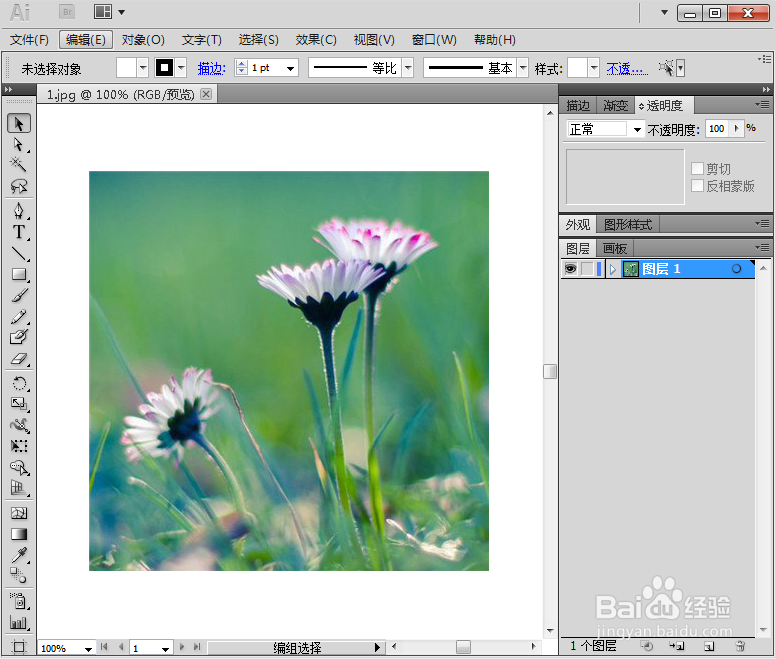776x659 pixels.
Task: Enable the 反相蒙版 checkbox
Action: click(x=697, y=186)
